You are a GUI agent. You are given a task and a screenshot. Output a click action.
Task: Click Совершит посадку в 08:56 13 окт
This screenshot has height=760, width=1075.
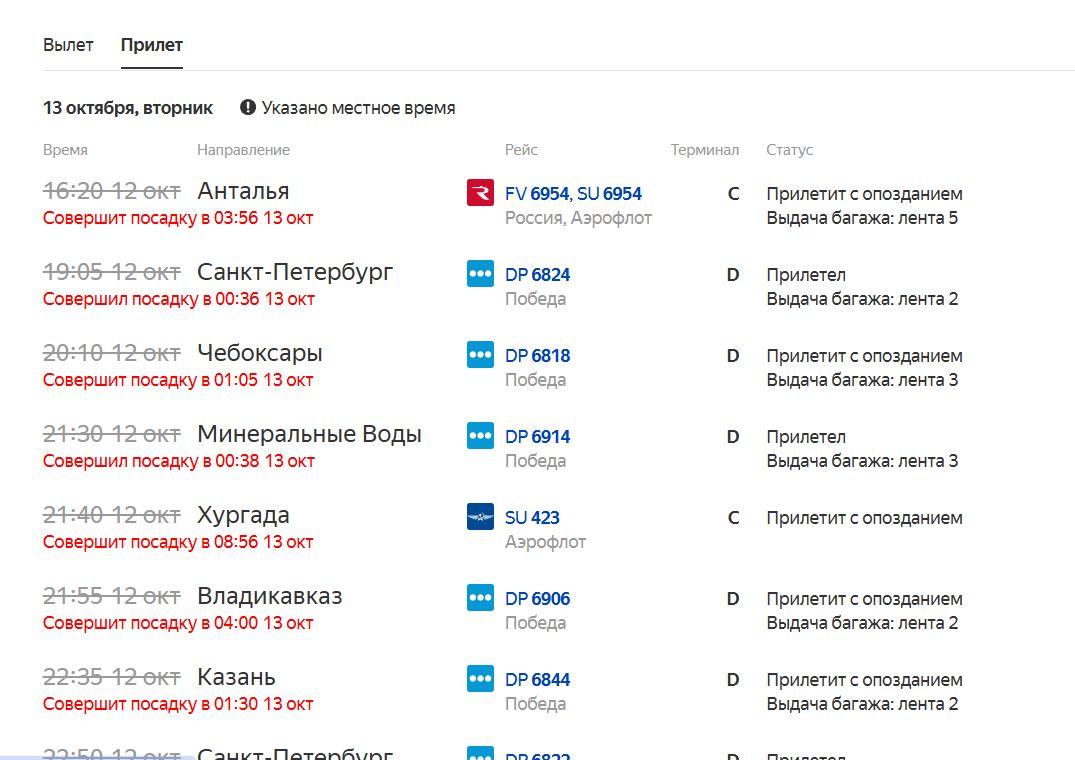pos(178,542)
